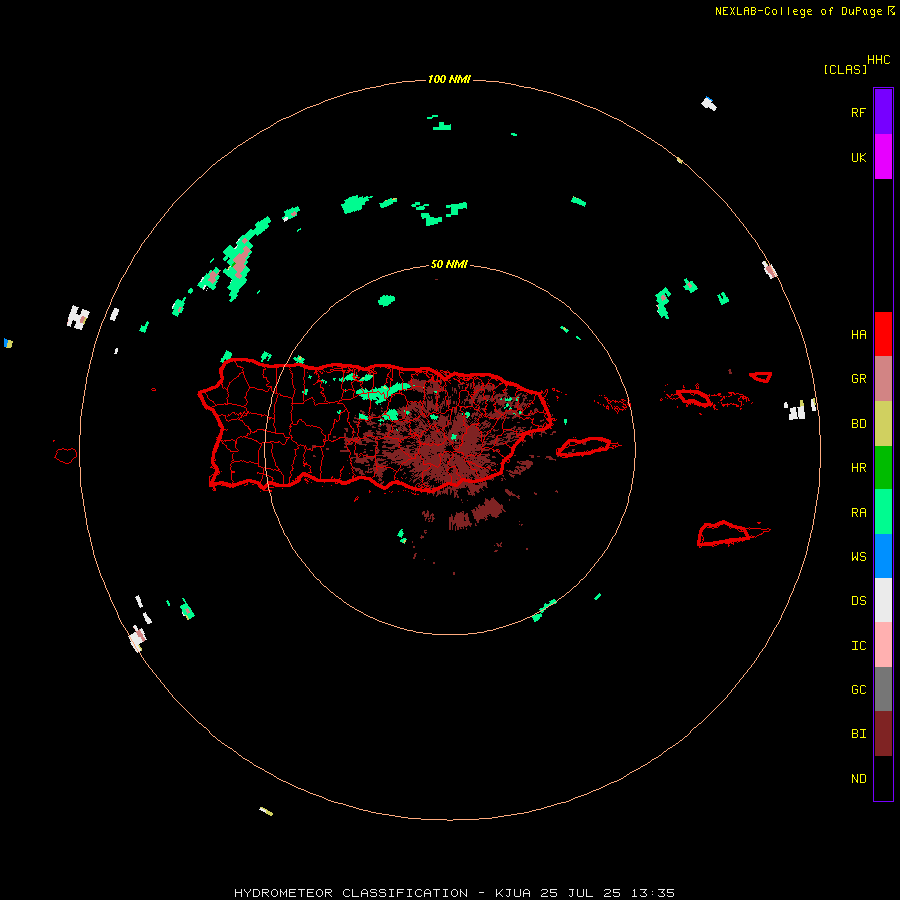
Task: Click the "25 JUL 25" date text
Action: tap(580, 893)
